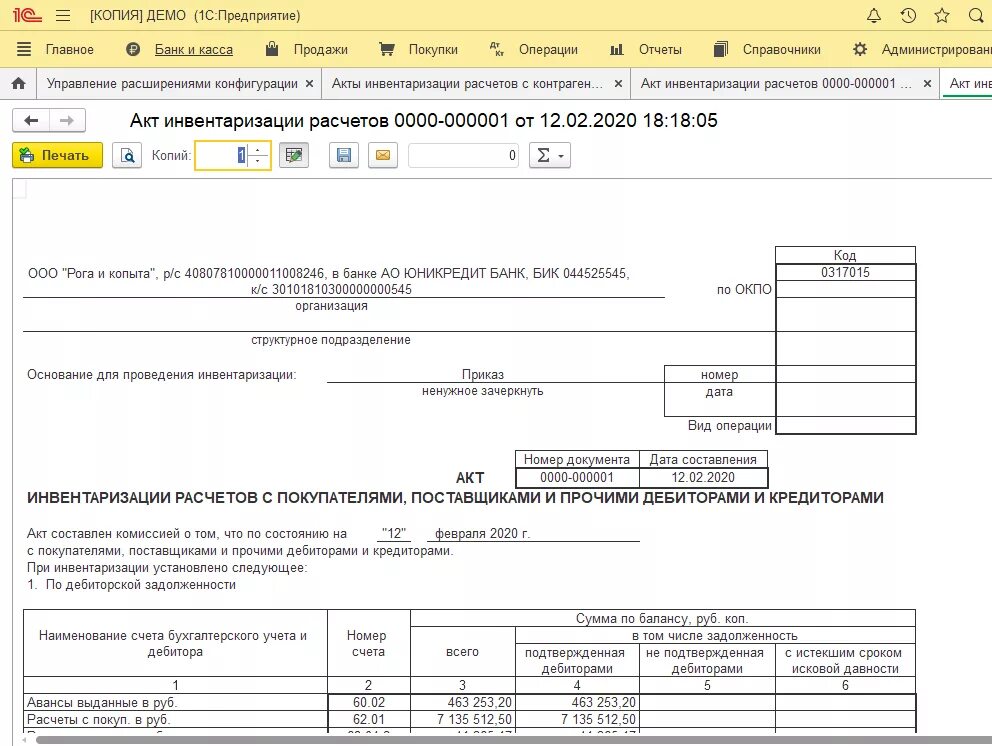The width and height of the screenshot is (992, 746).
Task: Select account number cell 62.01
Action: point(369,719)
